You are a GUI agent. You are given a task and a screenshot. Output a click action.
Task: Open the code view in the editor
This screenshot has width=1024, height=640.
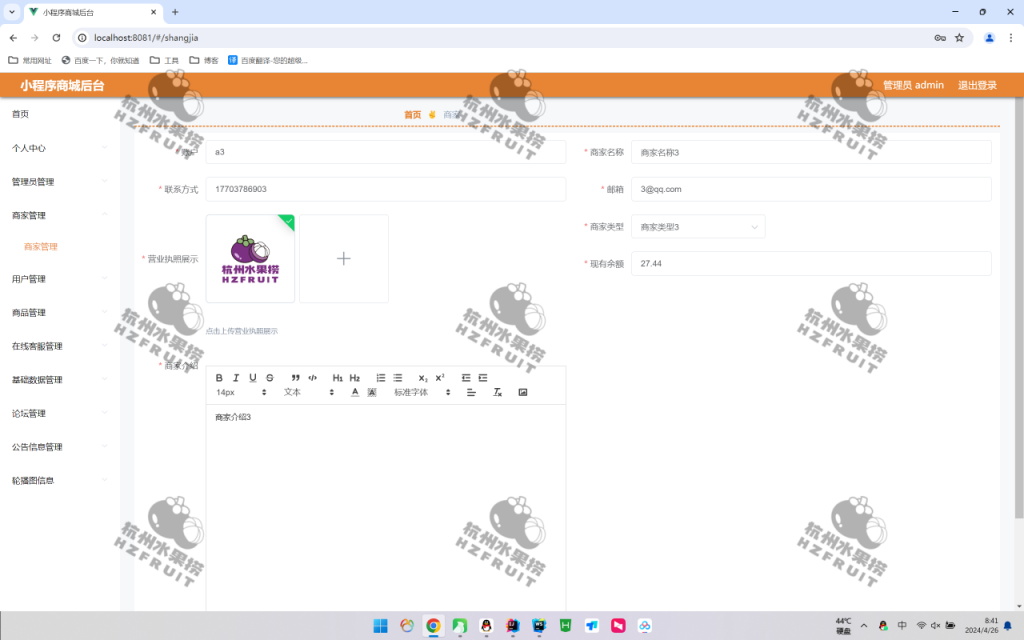tap(312, 378)
